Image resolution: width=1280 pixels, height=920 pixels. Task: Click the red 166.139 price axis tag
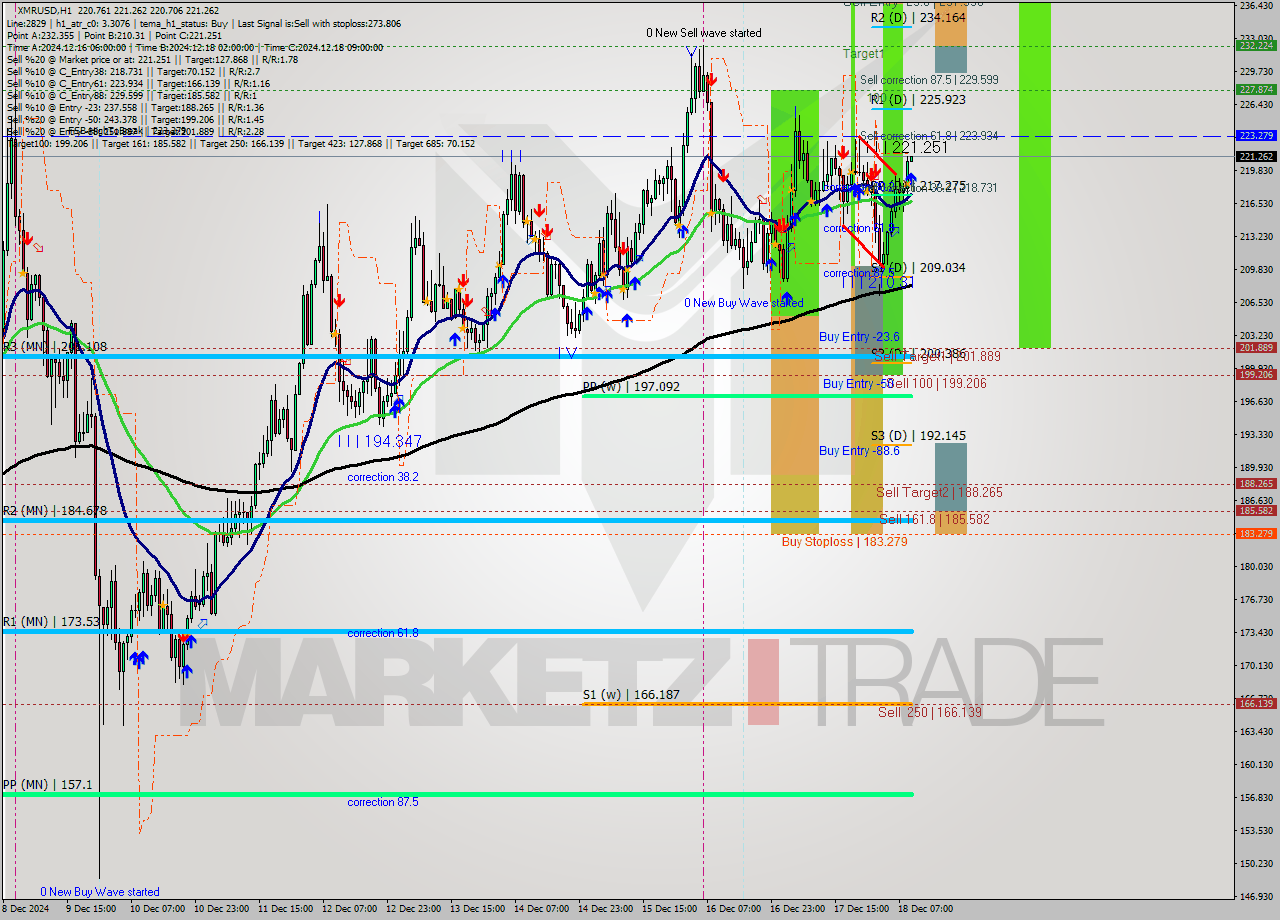[x=1256, y=703]
